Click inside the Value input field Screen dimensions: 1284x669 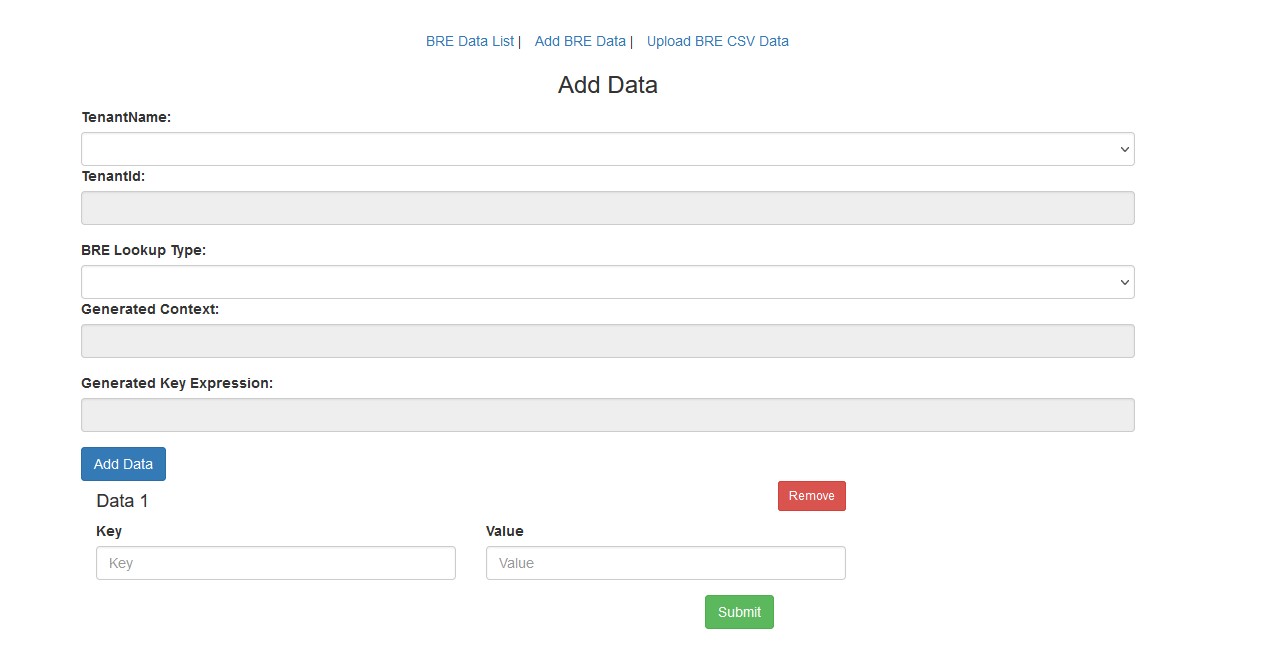[665, 562]
